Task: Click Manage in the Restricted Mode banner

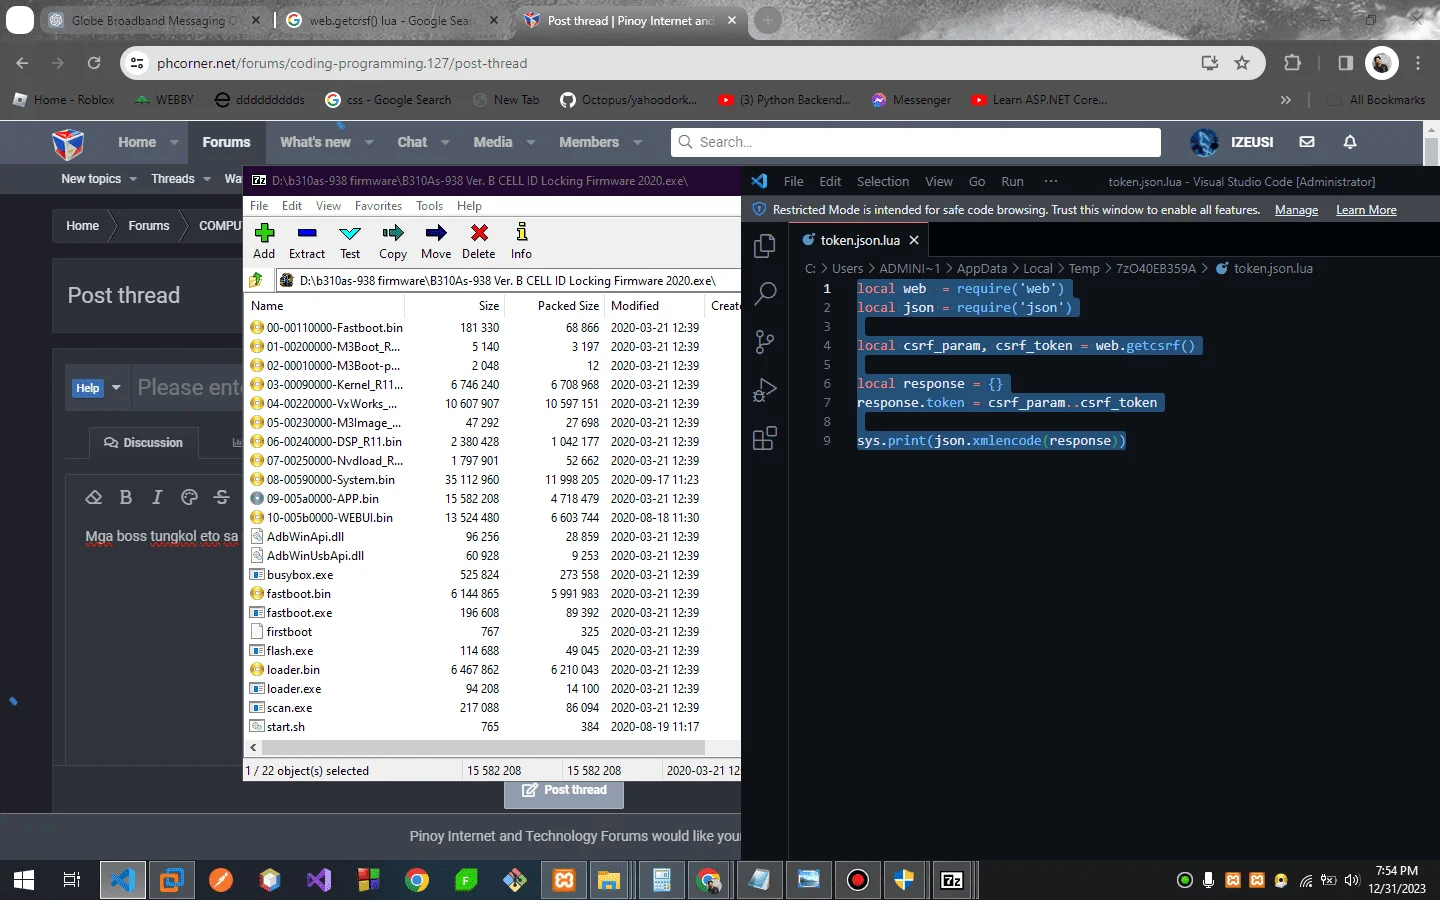Action: pos(1296,210)
